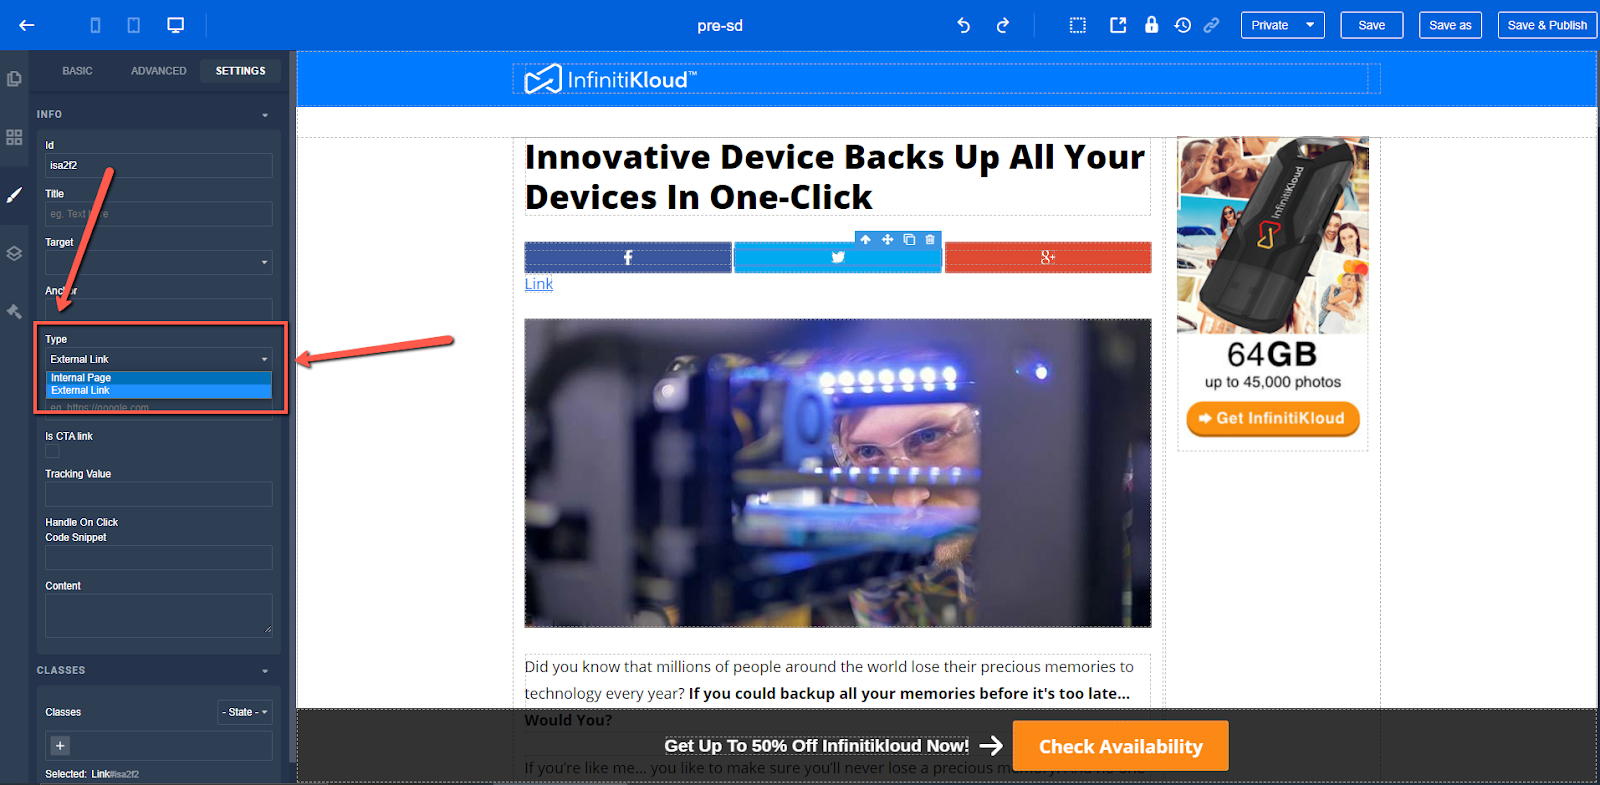Click the Content text area
The width and height of the screenshot is (1600, 785).
[x=159, y=615]
